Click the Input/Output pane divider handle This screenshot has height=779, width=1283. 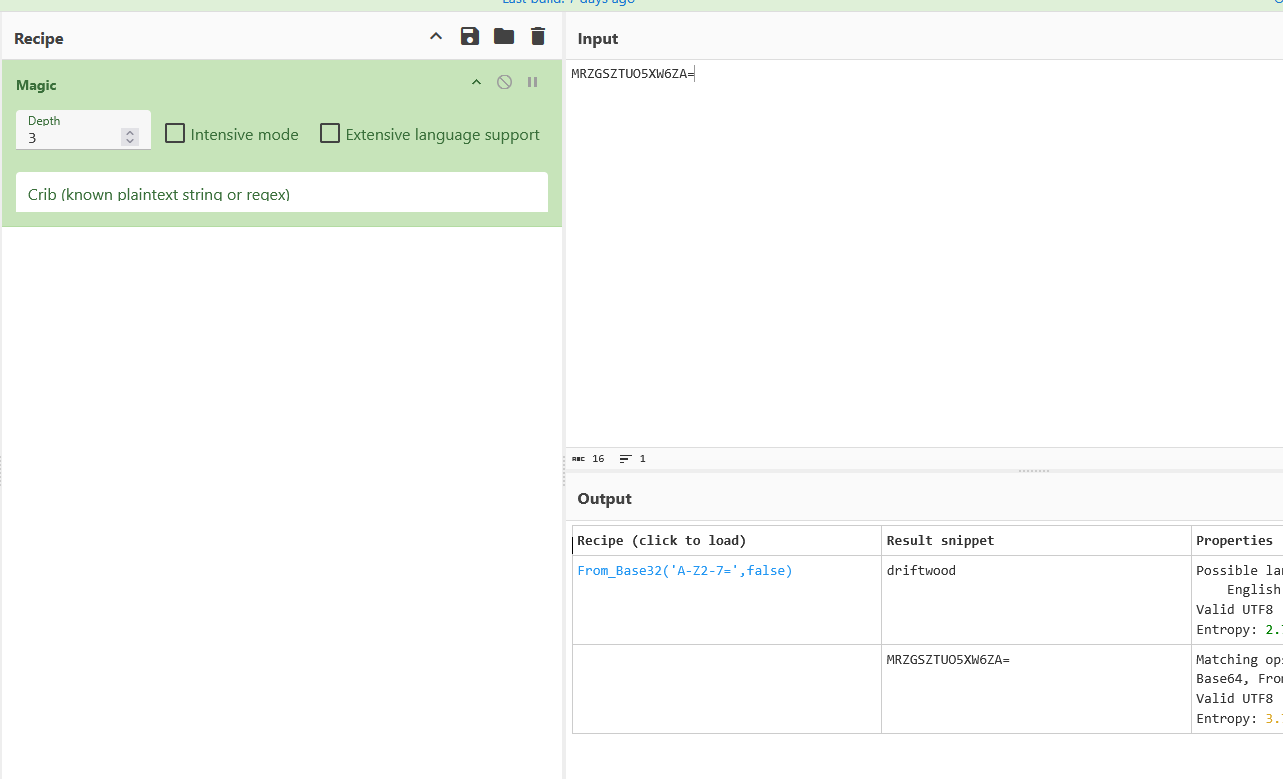tap(1034, 470)
